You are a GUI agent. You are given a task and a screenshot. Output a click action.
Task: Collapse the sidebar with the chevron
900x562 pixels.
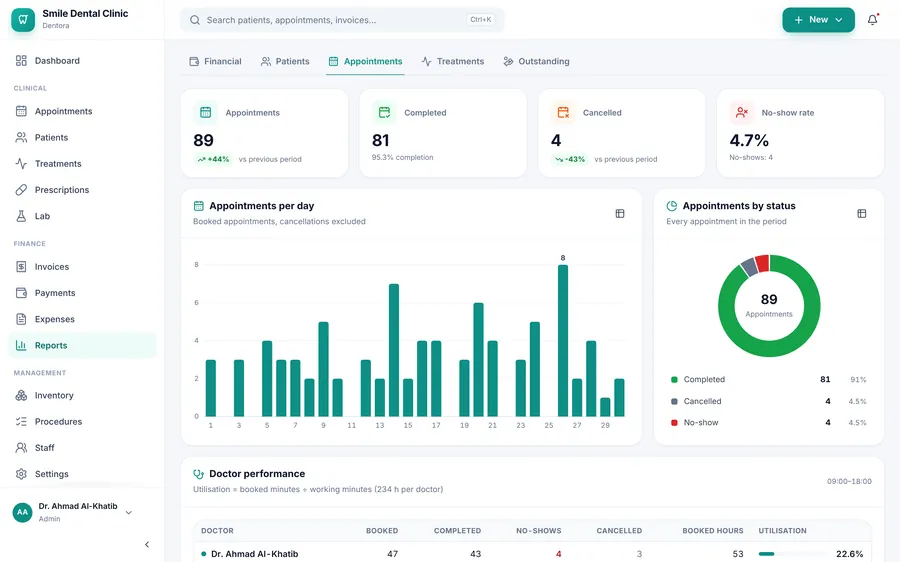tap(147, 544)
